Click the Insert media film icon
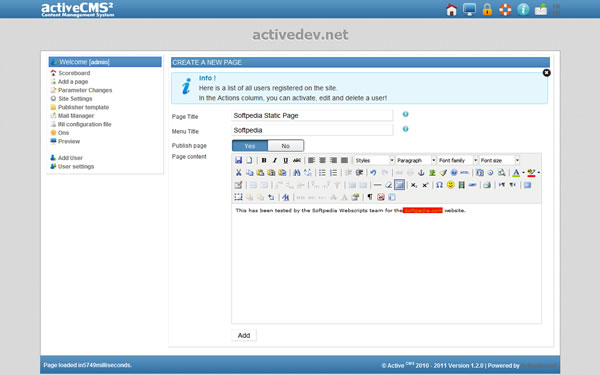The height and width of the screenshot is (375, 600). coord(461,185)
